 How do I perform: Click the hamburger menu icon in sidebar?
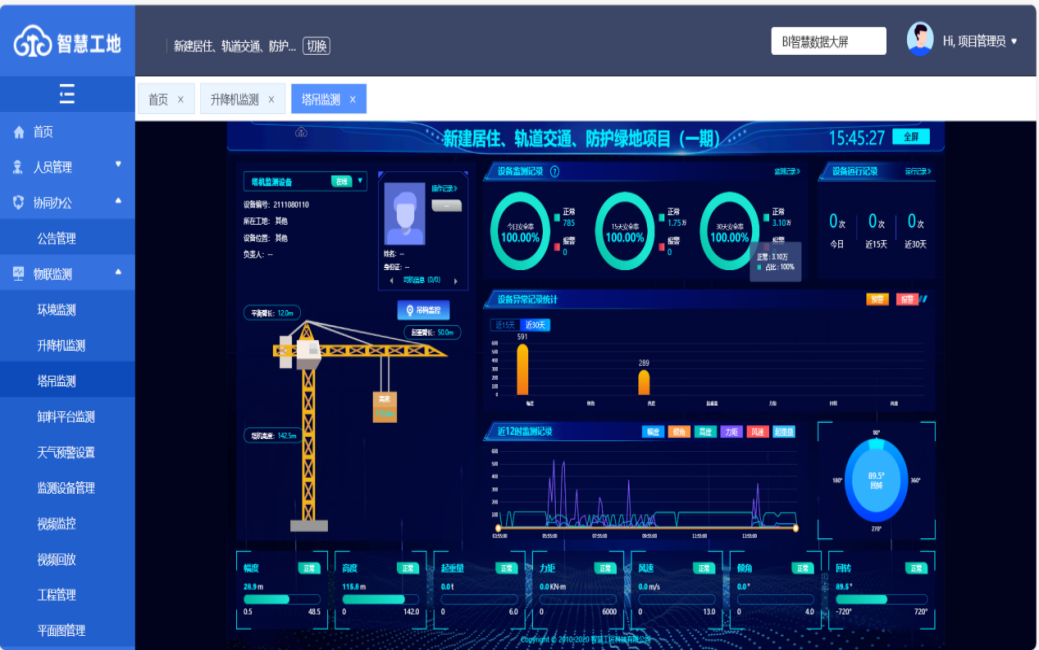67,95
